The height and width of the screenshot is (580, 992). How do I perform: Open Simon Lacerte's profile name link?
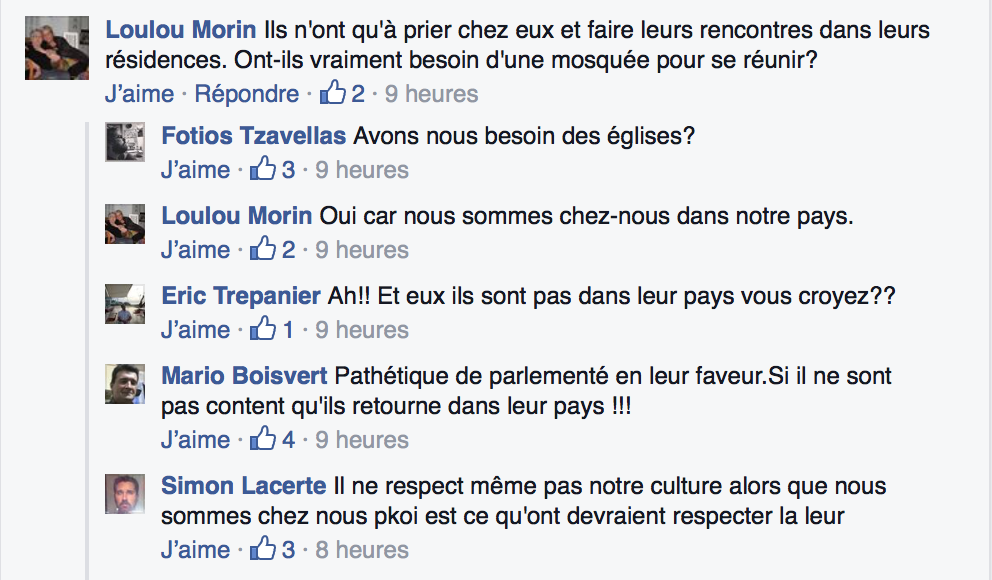pyautogui.click(x=243, y=487)
